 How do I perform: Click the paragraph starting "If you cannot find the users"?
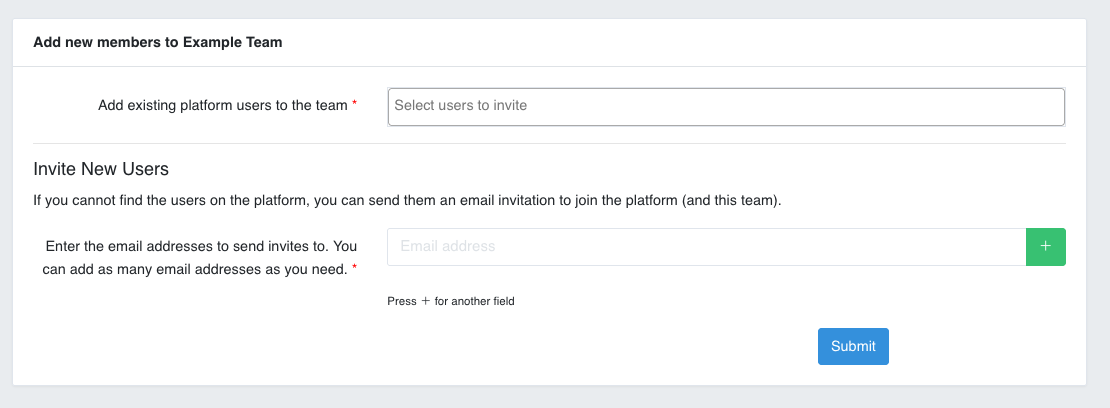point(407,200)
